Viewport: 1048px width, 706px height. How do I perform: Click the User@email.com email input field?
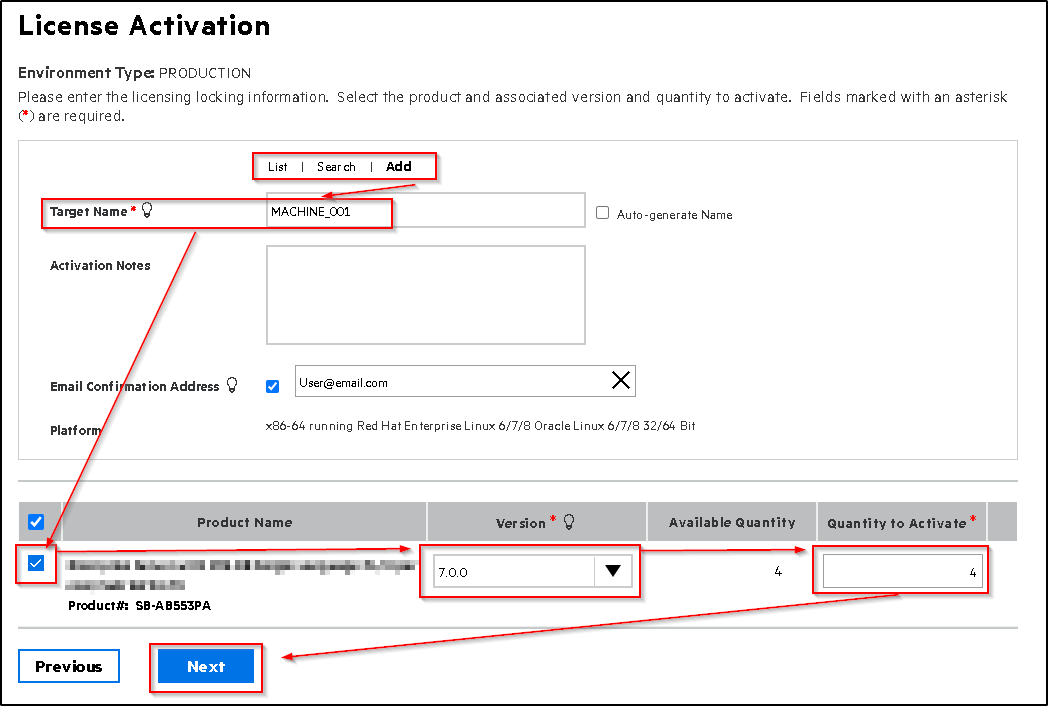[x=440, y=380]
